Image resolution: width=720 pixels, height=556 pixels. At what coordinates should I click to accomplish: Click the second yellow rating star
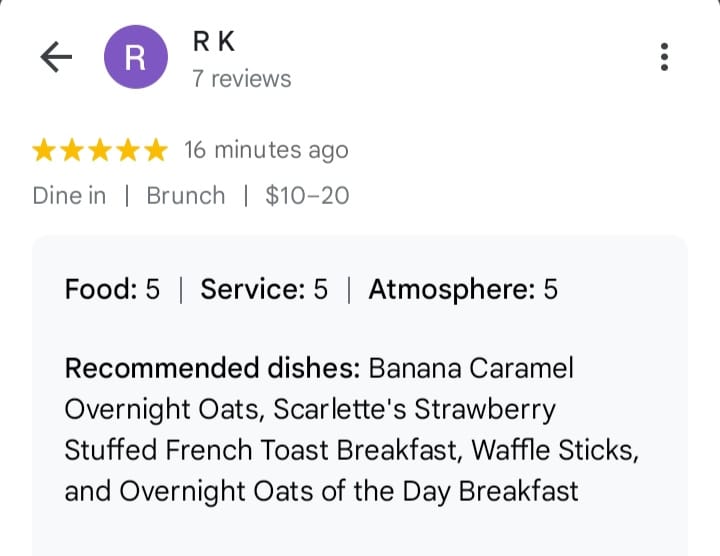[73, 151]
